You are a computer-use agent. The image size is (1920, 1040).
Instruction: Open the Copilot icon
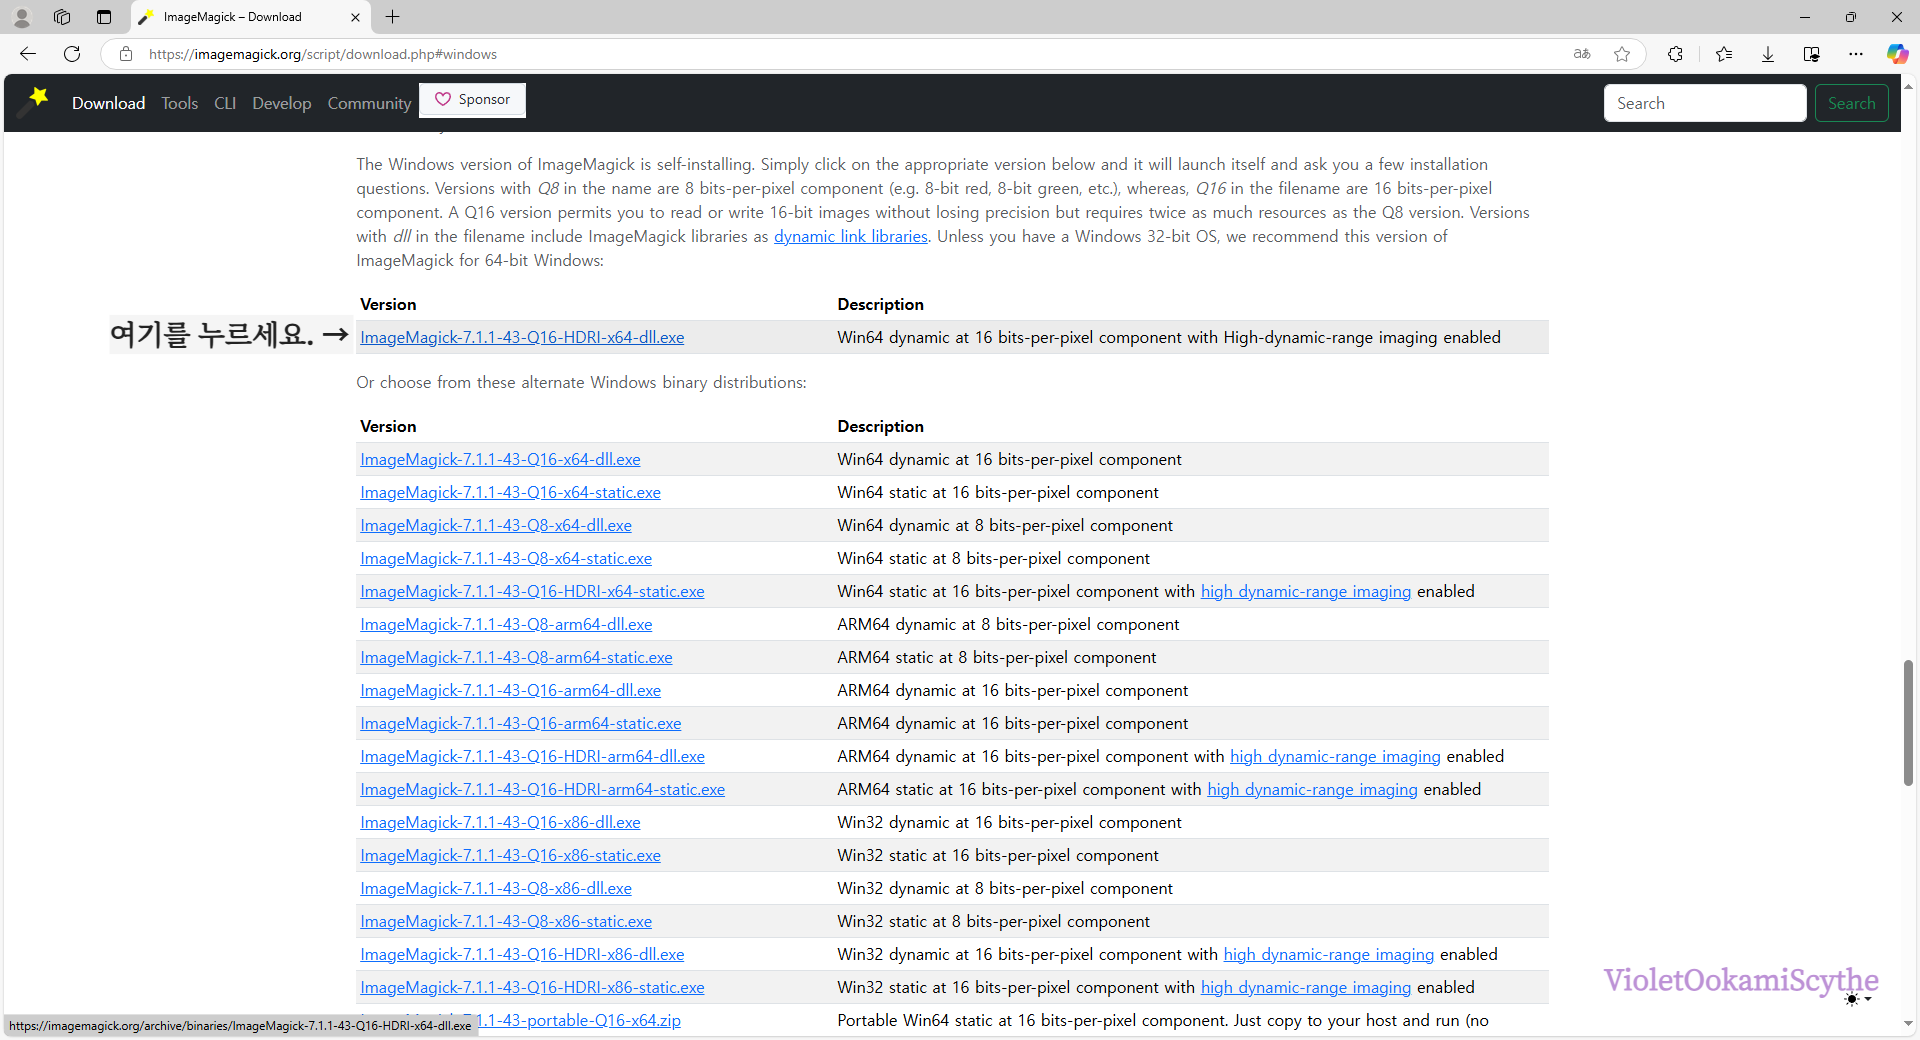(x=1897, y=54)
